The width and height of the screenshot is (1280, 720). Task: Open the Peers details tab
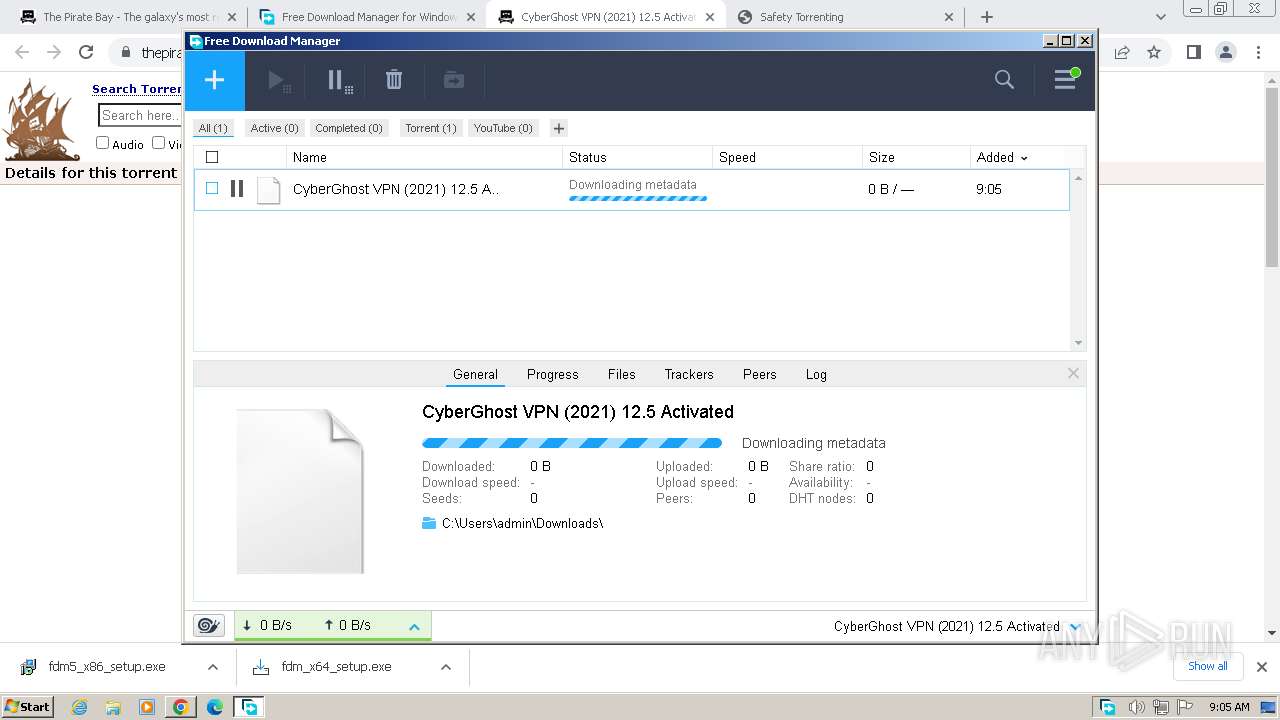(x=760, y=374)
